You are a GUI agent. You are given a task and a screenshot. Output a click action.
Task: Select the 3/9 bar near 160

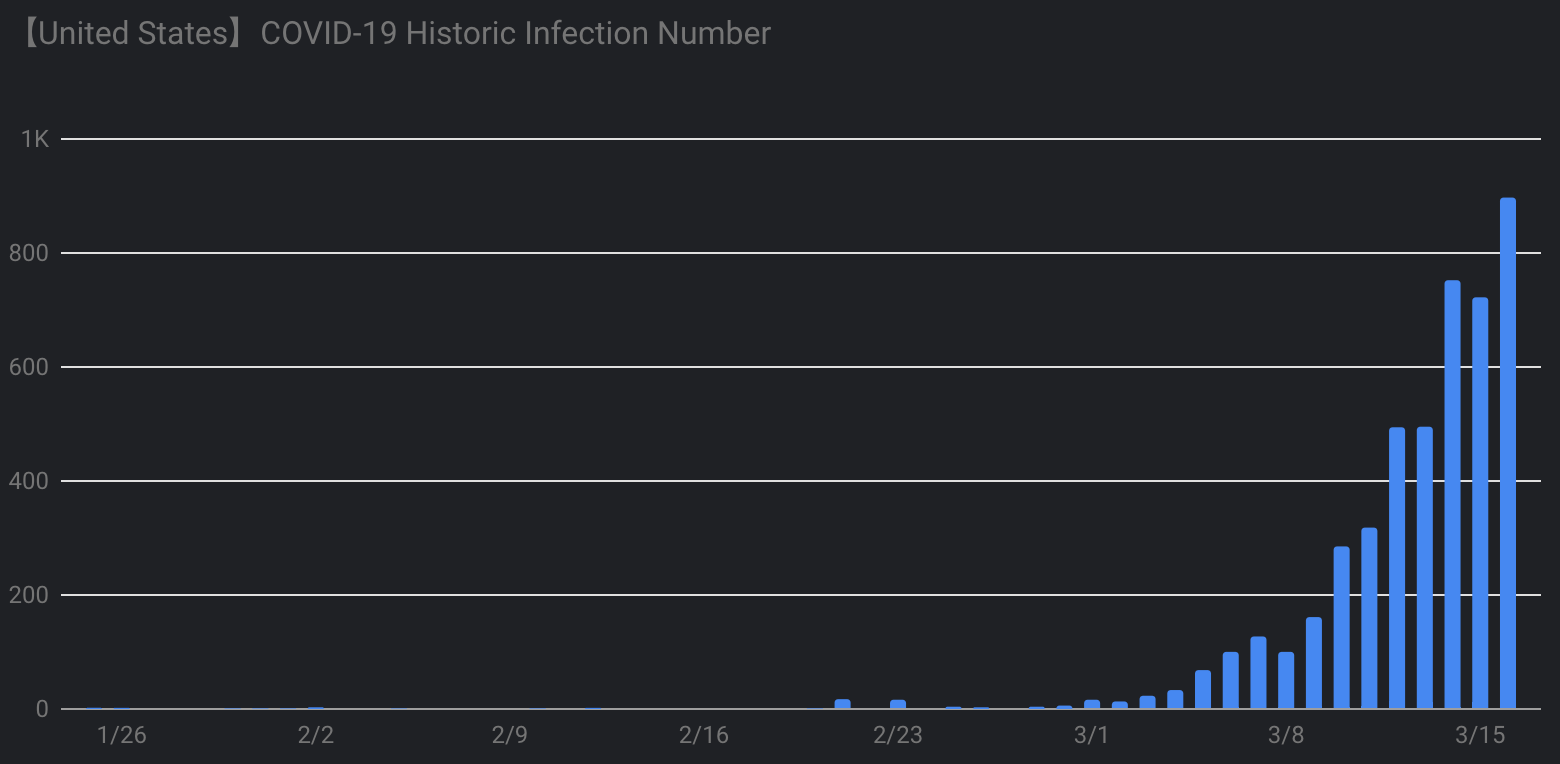pyautogui.click(x=1314, y=663)
